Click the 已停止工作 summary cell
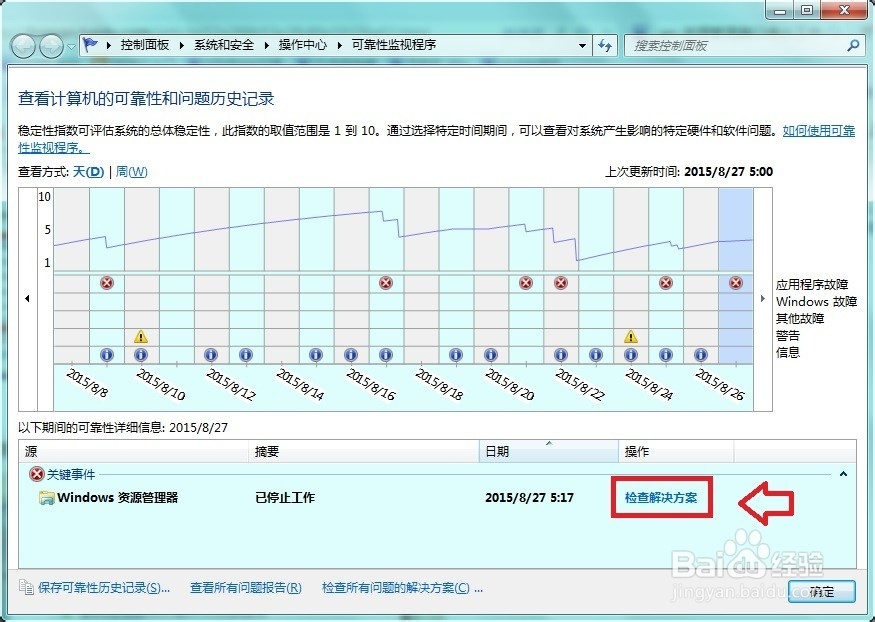Screen dimensions: 875x622 pyautogui.click(x=285, y=498)
